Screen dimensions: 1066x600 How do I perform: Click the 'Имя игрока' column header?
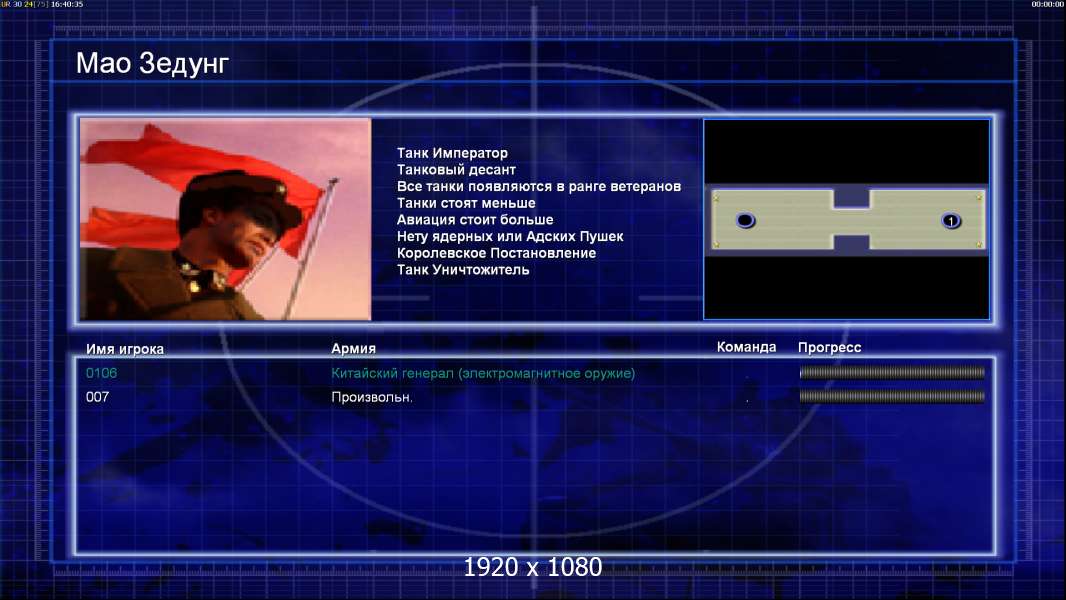point(125,349)
